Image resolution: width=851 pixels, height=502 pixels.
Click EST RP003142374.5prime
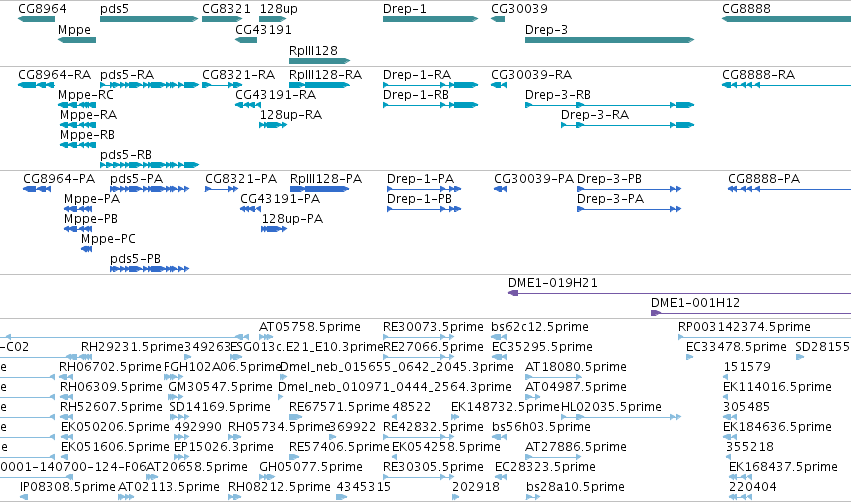[765, 337]
